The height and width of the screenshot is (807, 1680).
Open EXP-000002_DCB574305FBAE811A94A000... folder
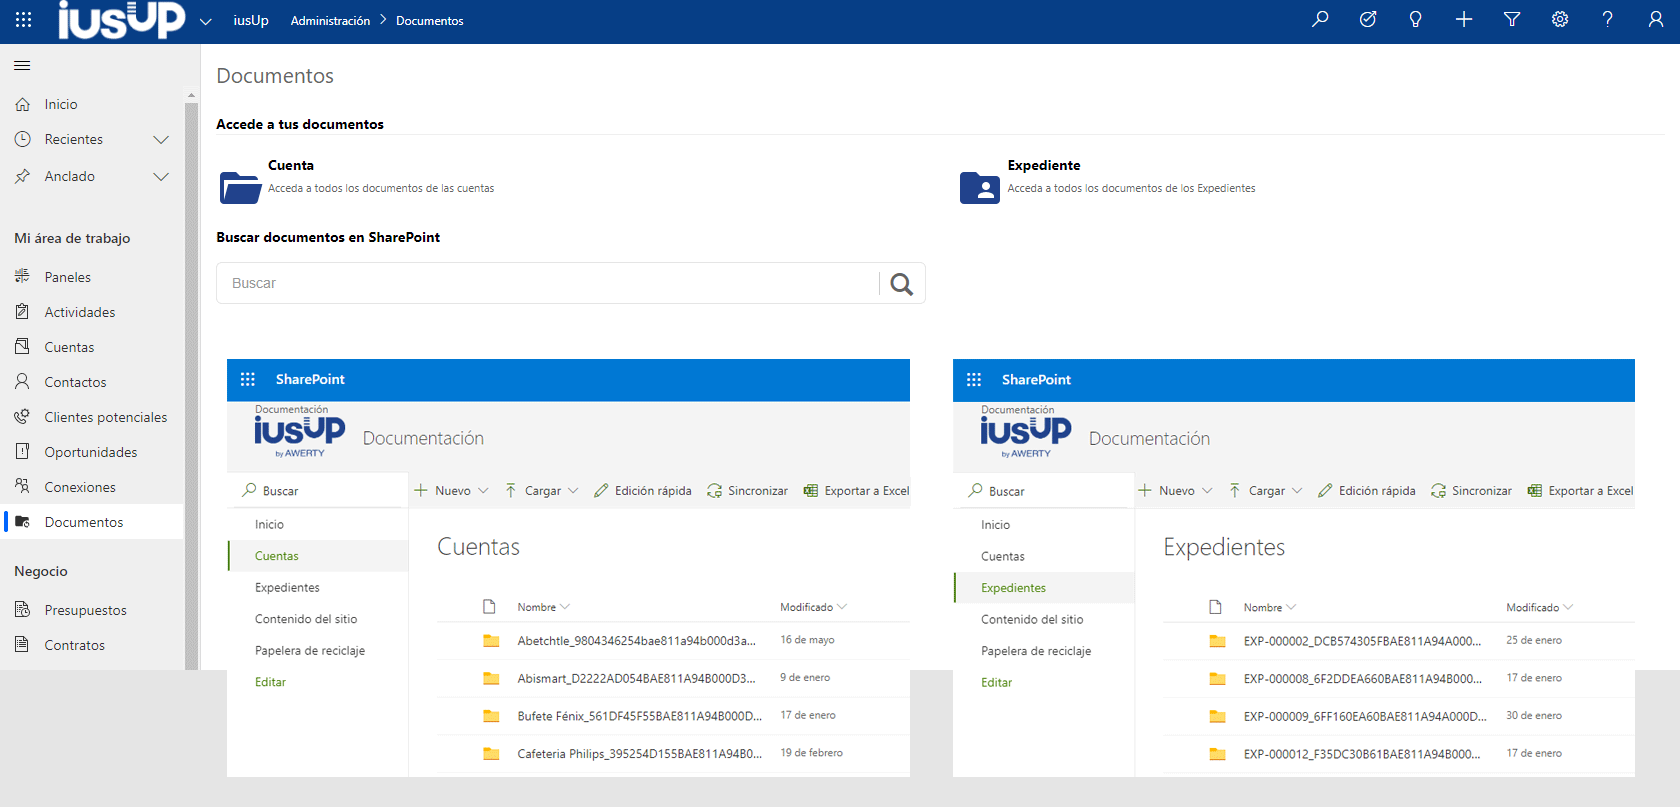click(x=1362, y=641)
